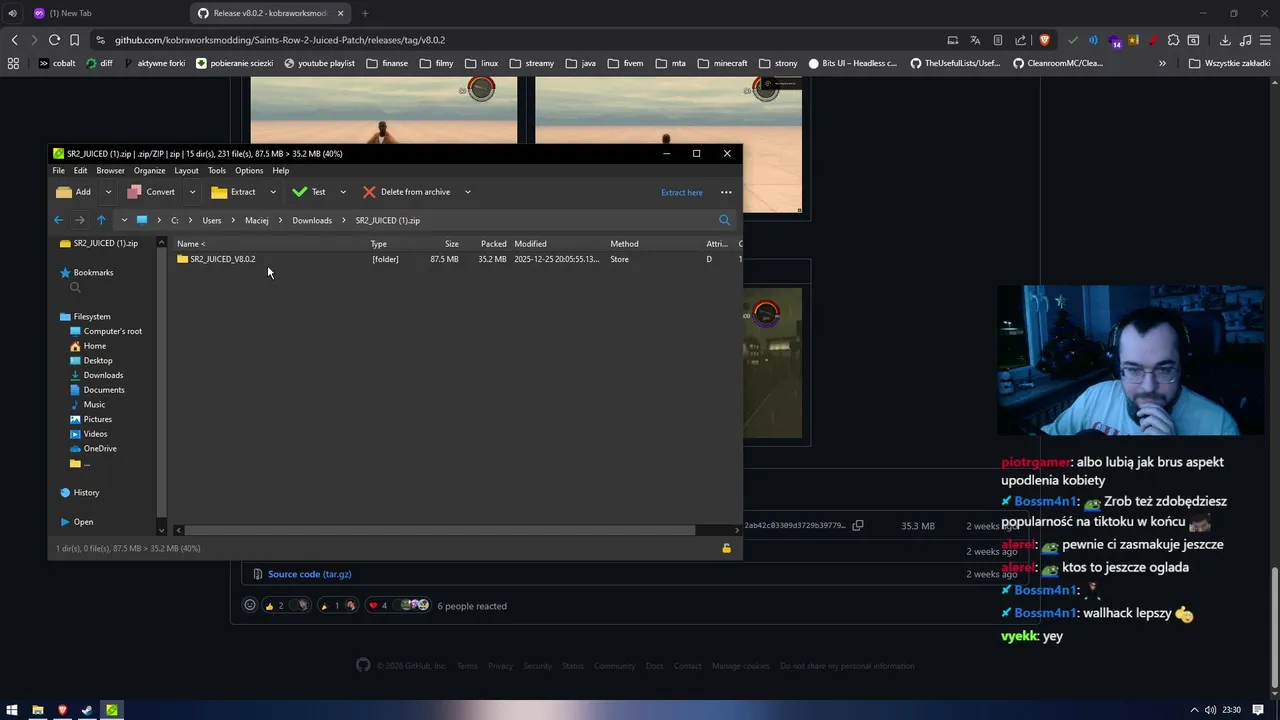Sort by the Size column header
This screenshot has width=1280, height=720.
(x=452, y=244)
